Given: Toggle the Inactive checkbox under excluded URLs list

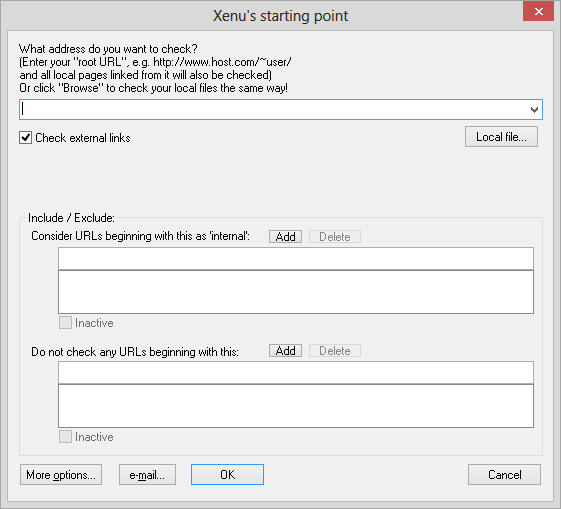Looking at the screenshot, I should [x=65, y=437].
